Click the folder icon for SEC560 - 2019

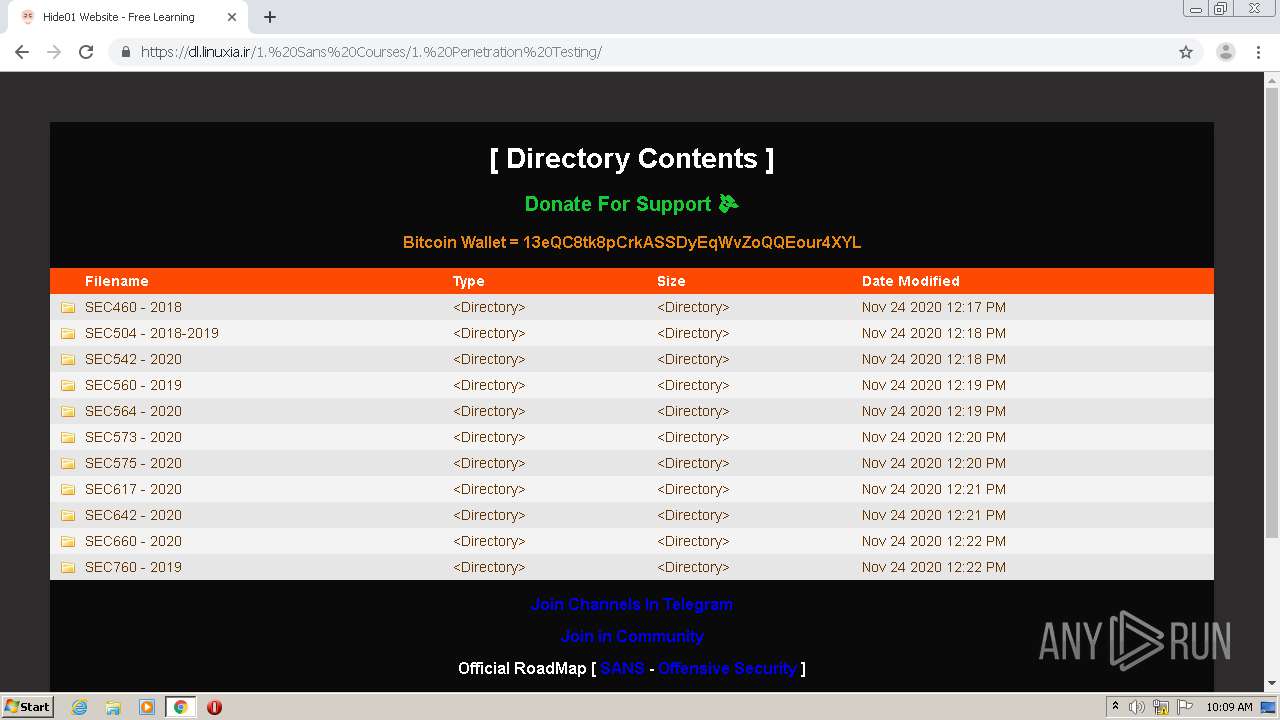(x=68, y=385)
